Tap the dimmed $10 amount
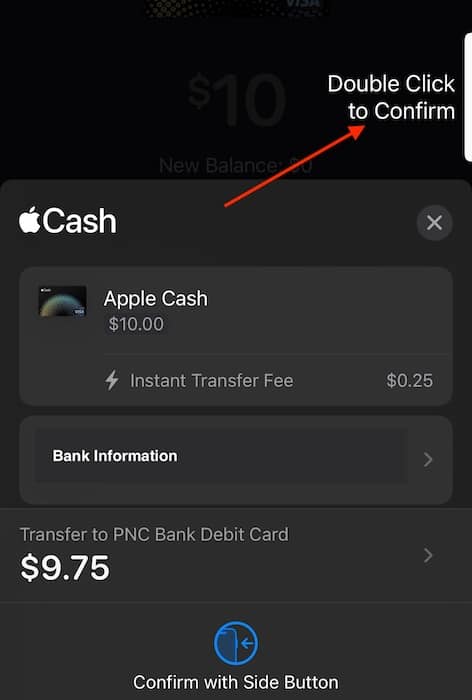472x700 pixels. pos(236,100)
